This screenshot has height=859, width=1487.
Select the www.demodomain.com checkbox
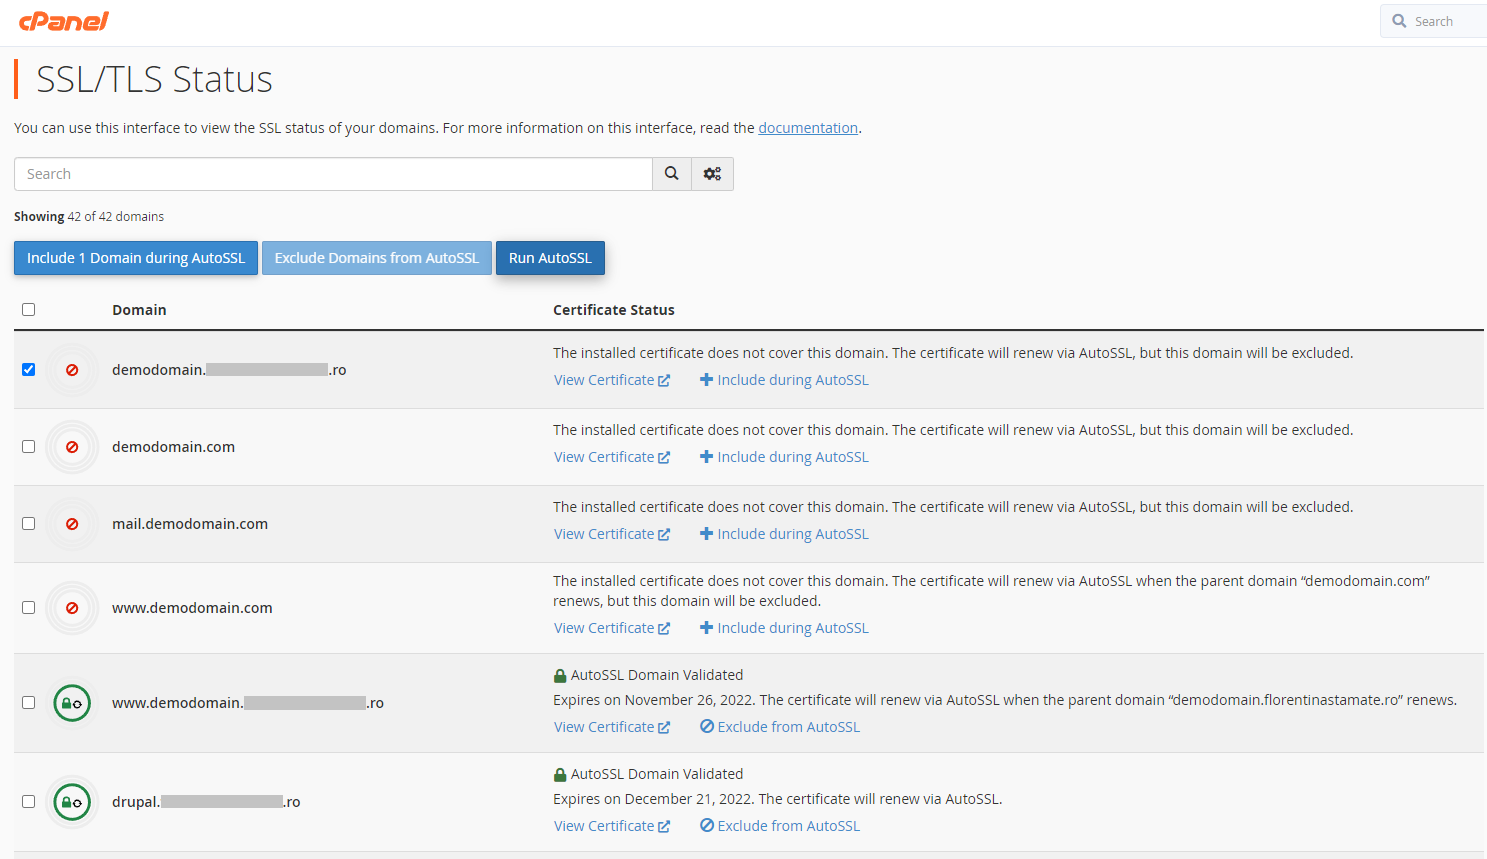tap(29, 608)
